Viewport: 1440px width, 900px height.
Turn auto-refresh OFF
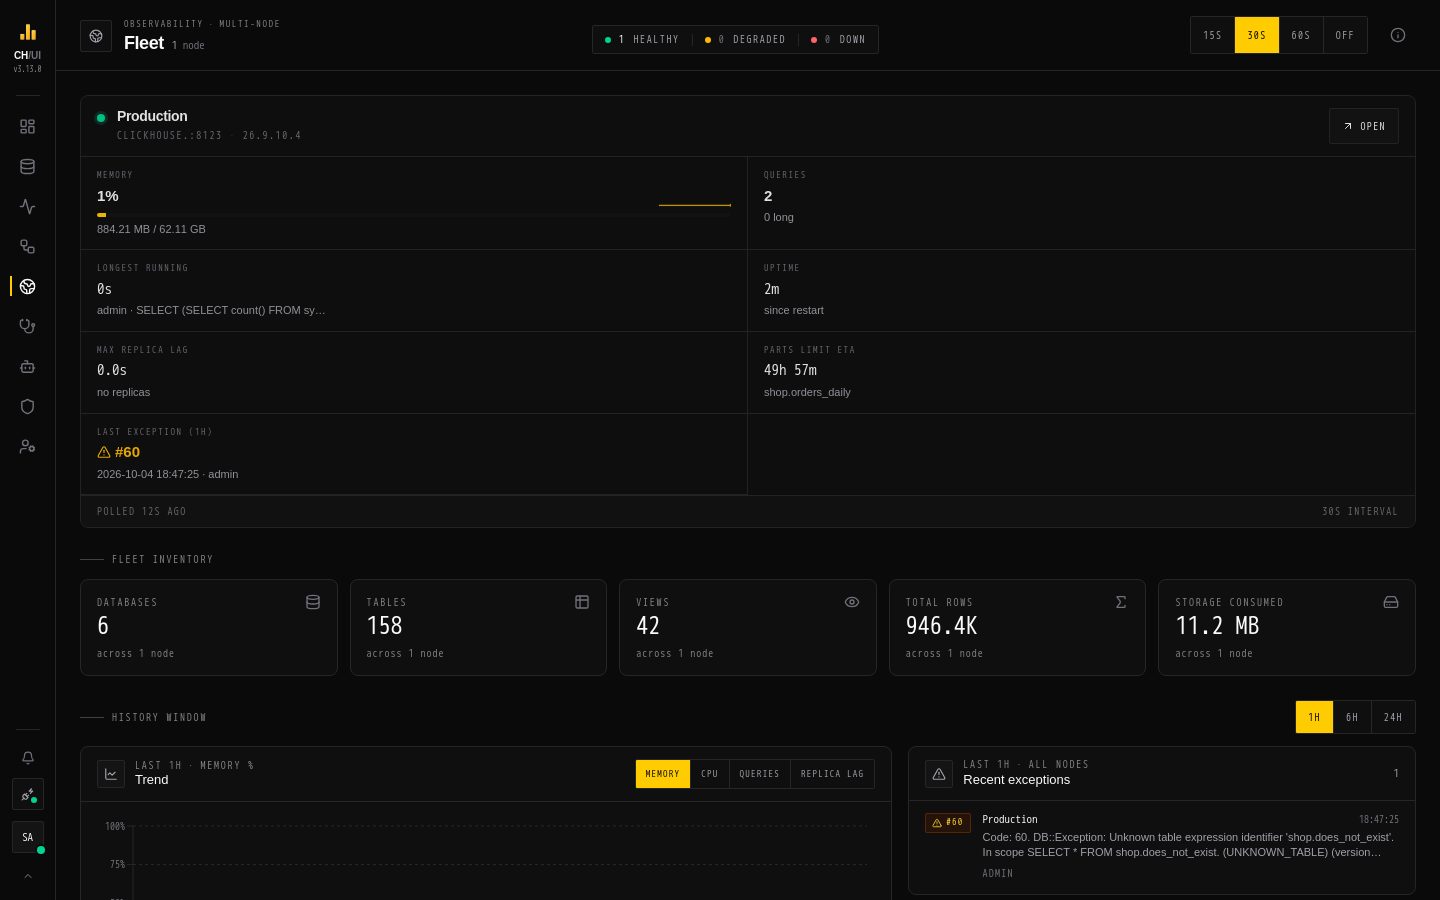pyautogui.click(x=1345, y=35)
